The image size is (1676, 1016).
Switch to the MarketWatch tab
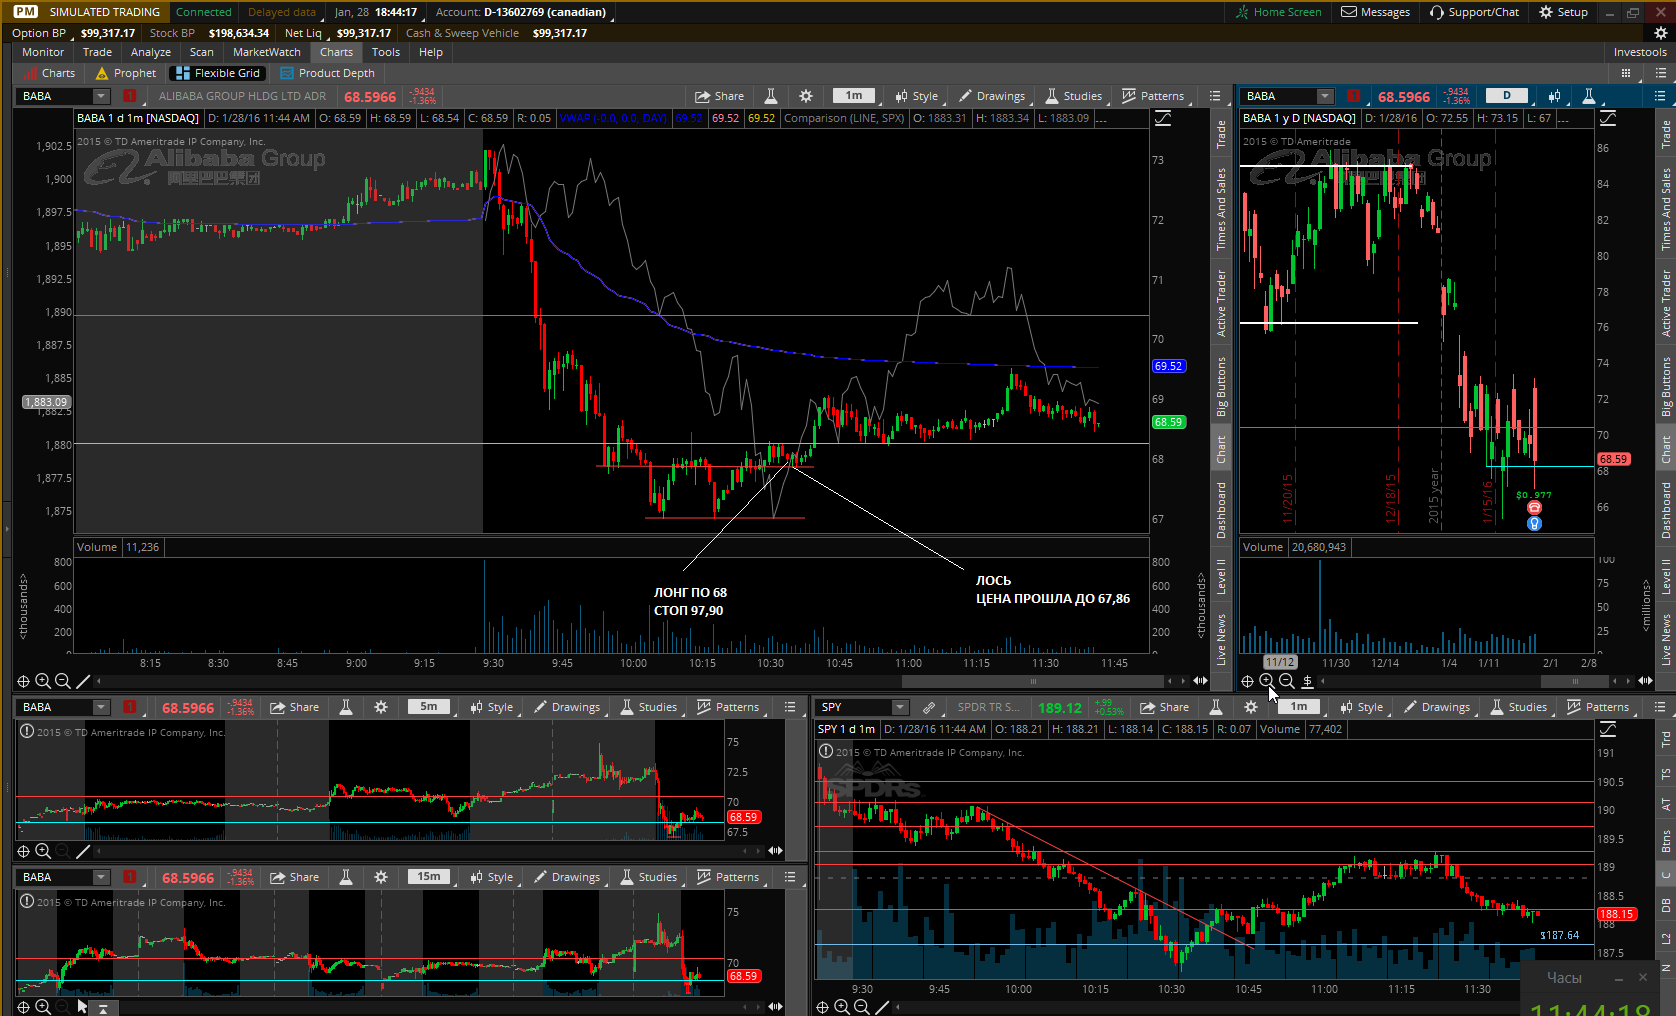(266, 52)
